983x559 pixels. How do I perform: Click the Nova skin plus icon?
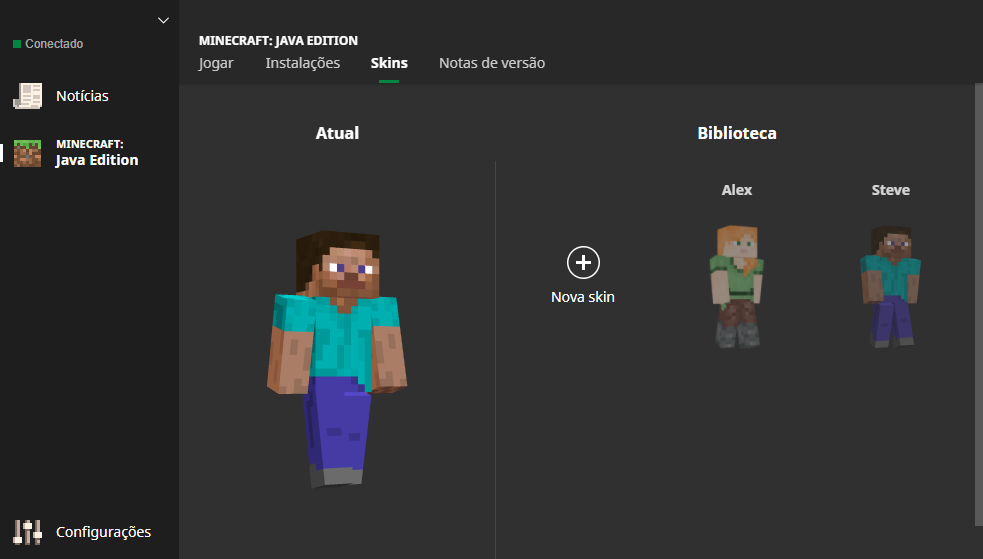click(583, 263)
